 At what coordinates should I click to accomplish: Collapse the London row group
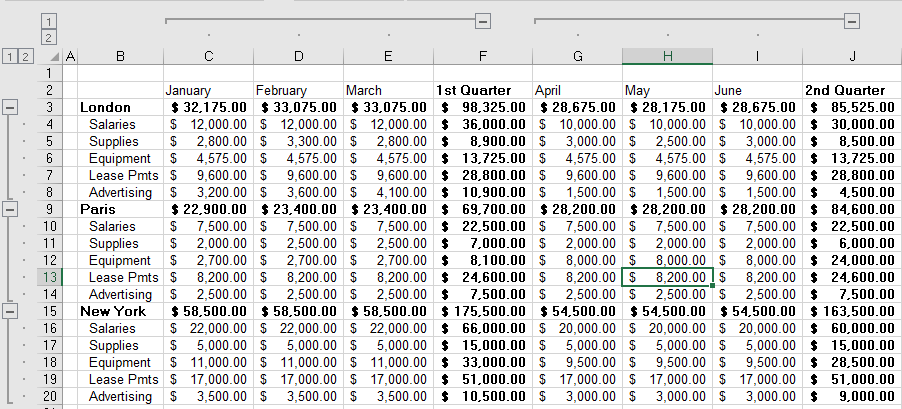point(11,107)
